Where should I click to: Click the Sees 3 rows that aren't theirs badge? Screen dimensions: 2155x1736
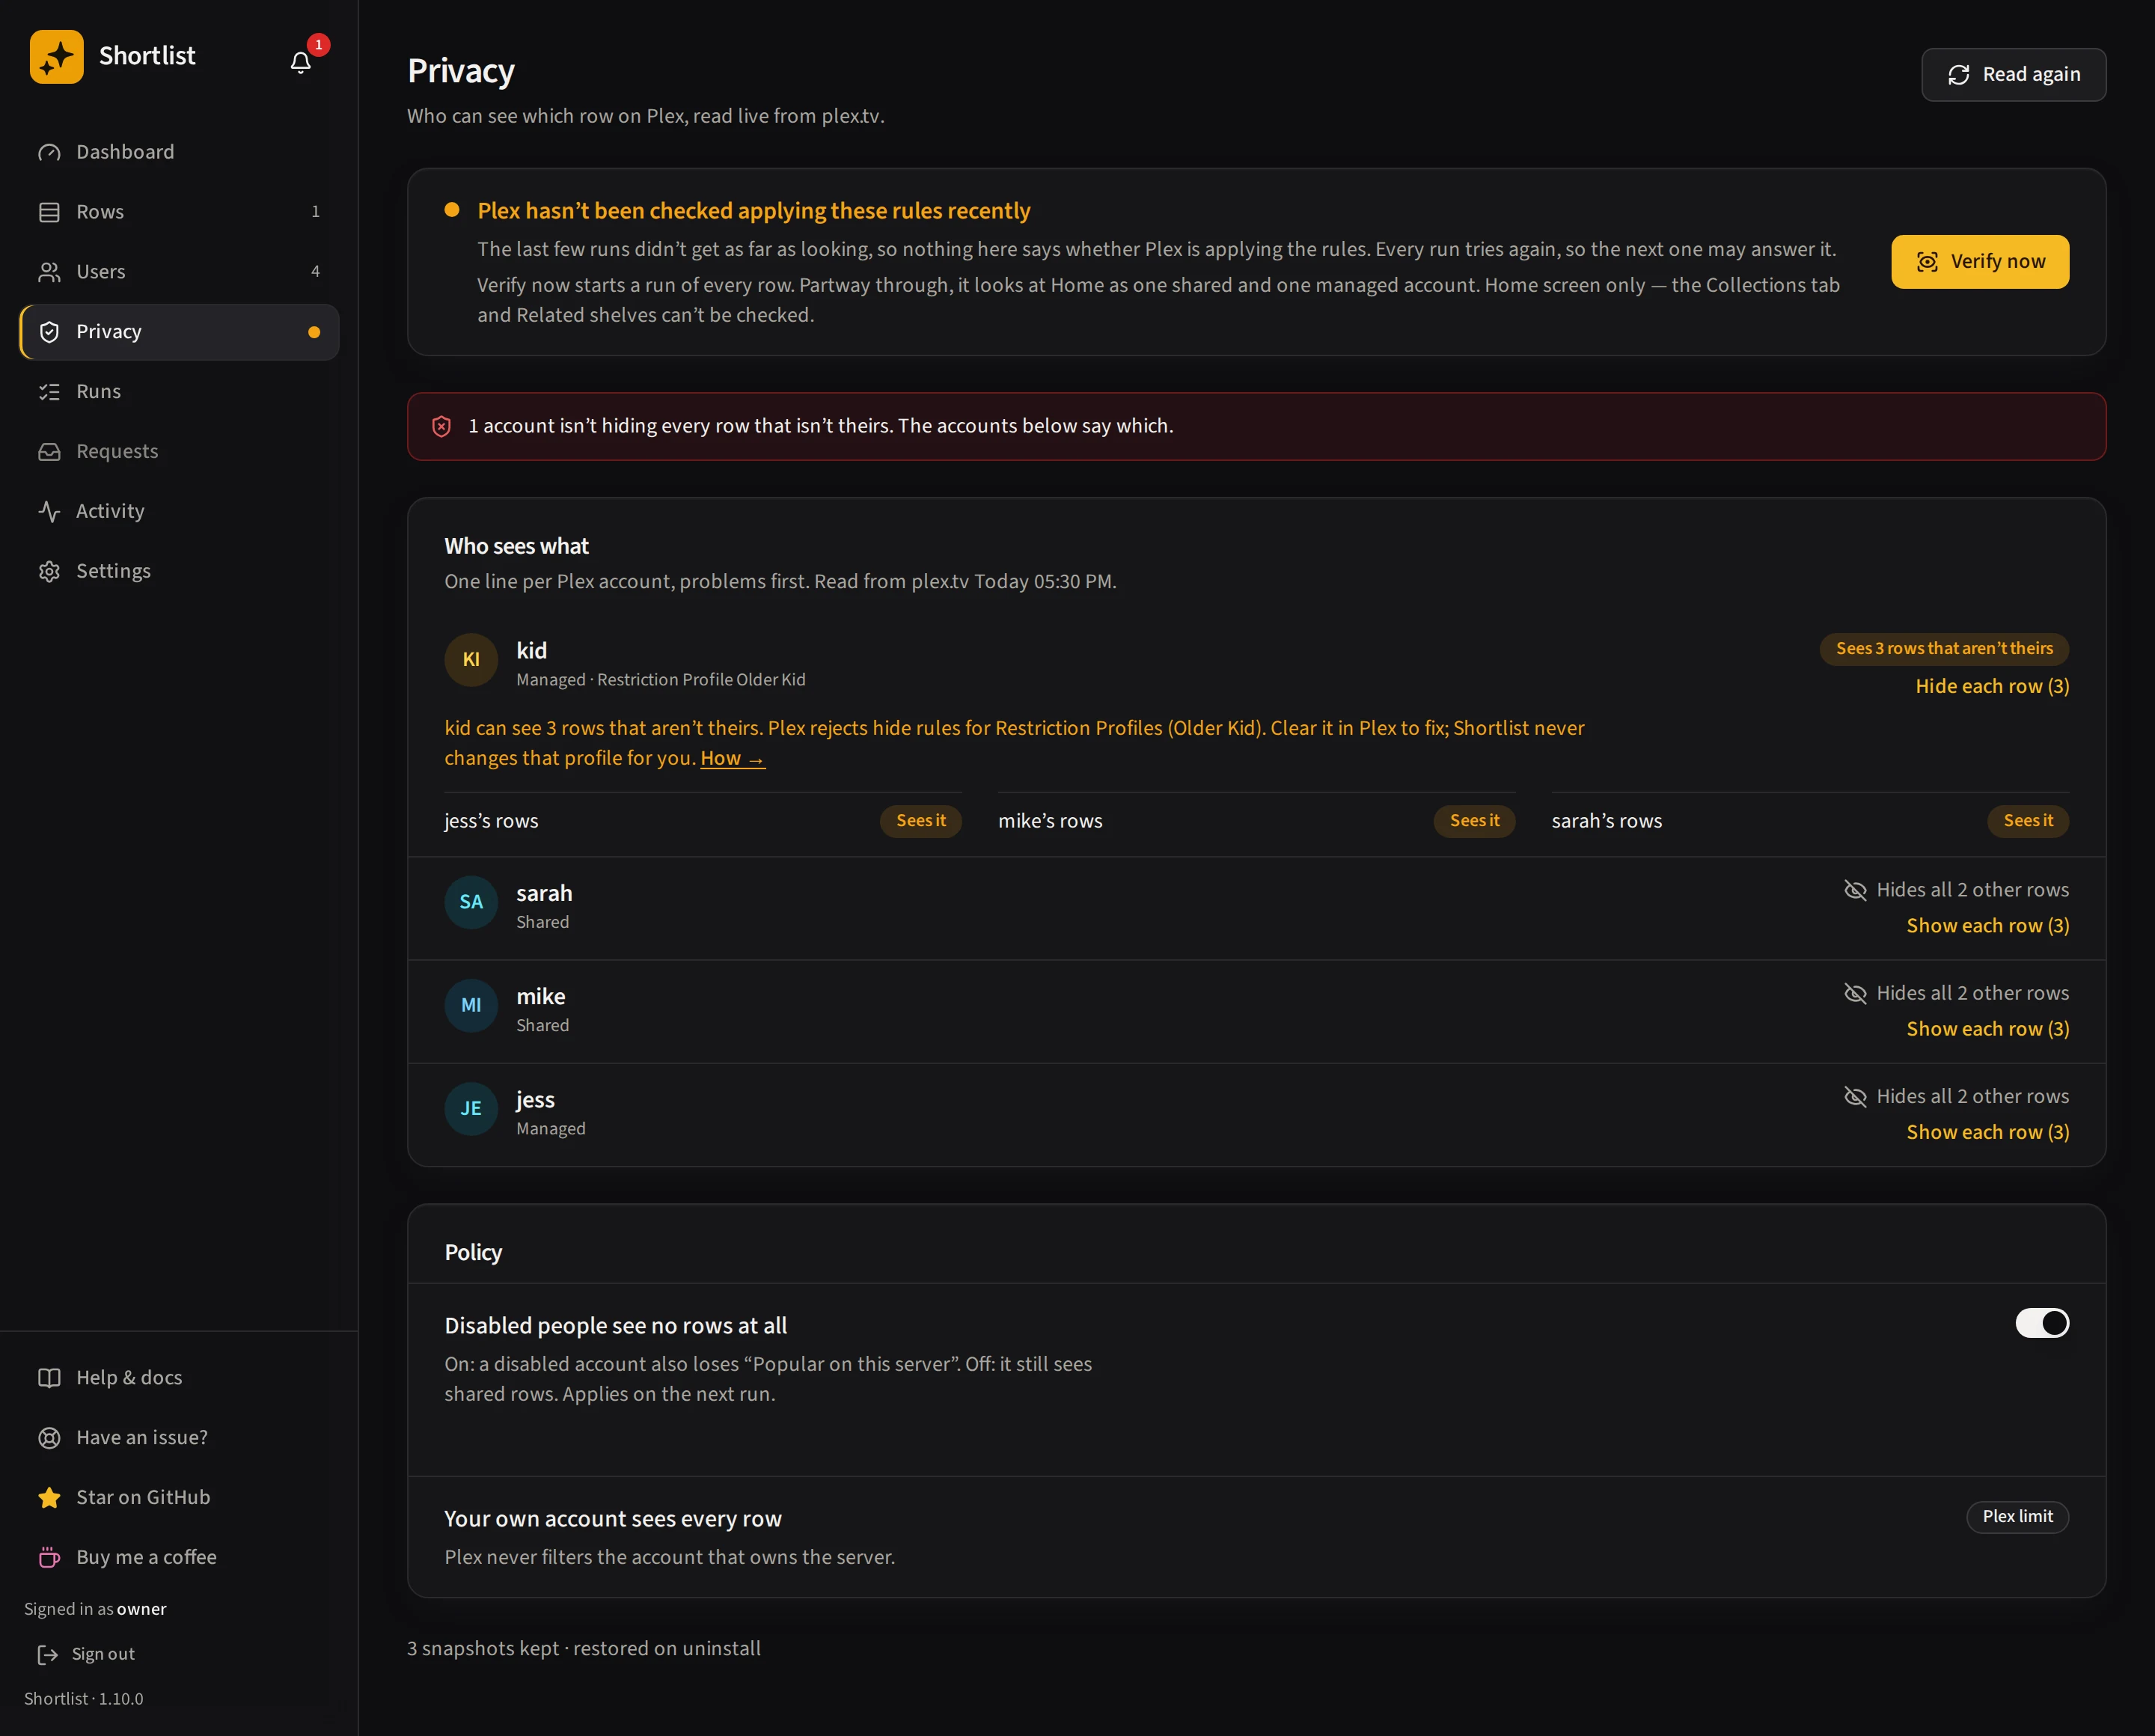1944,649
